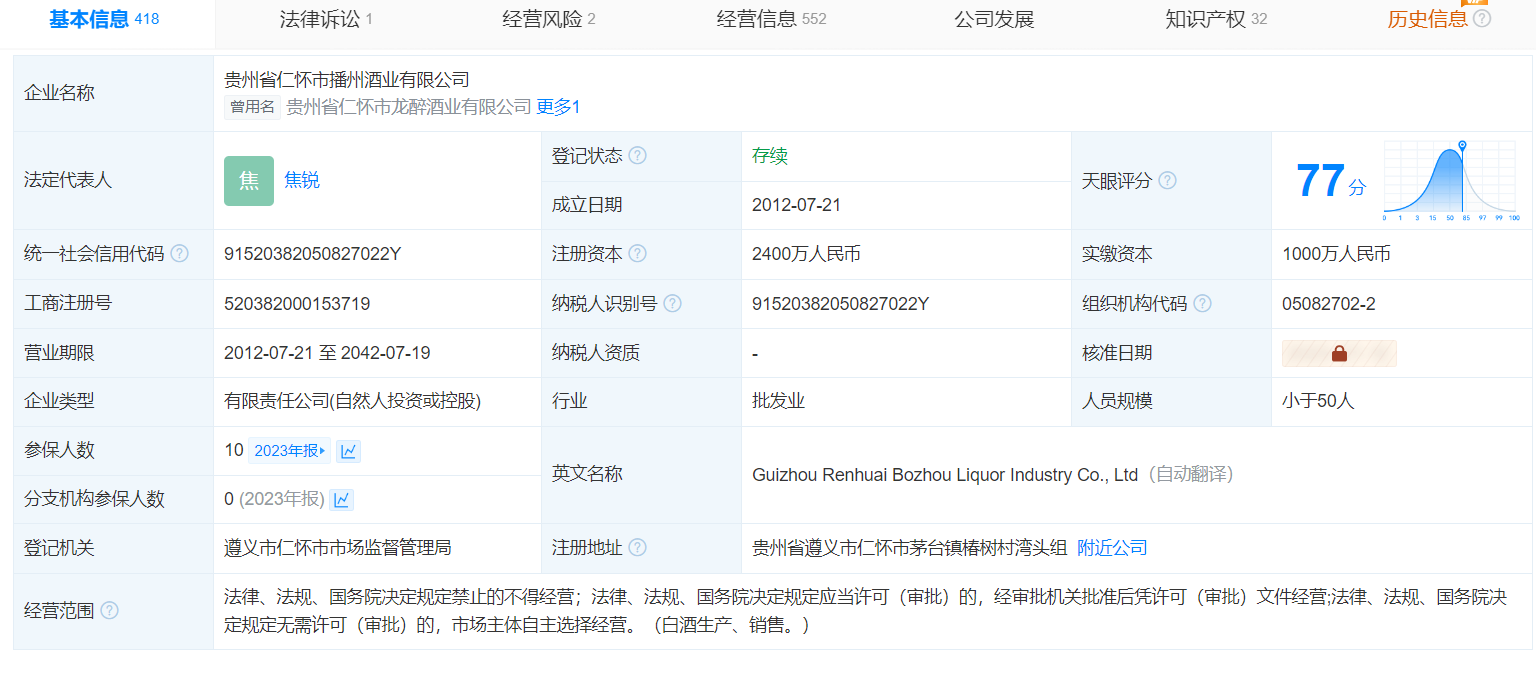Click the 经营范围 description text
The width and height of the screenshot is (1536, 680).
865,611
